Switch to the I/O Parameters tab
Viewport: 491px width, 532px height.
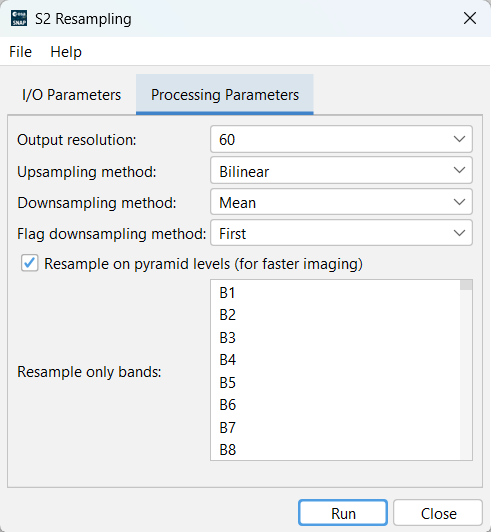click(71, 95)
